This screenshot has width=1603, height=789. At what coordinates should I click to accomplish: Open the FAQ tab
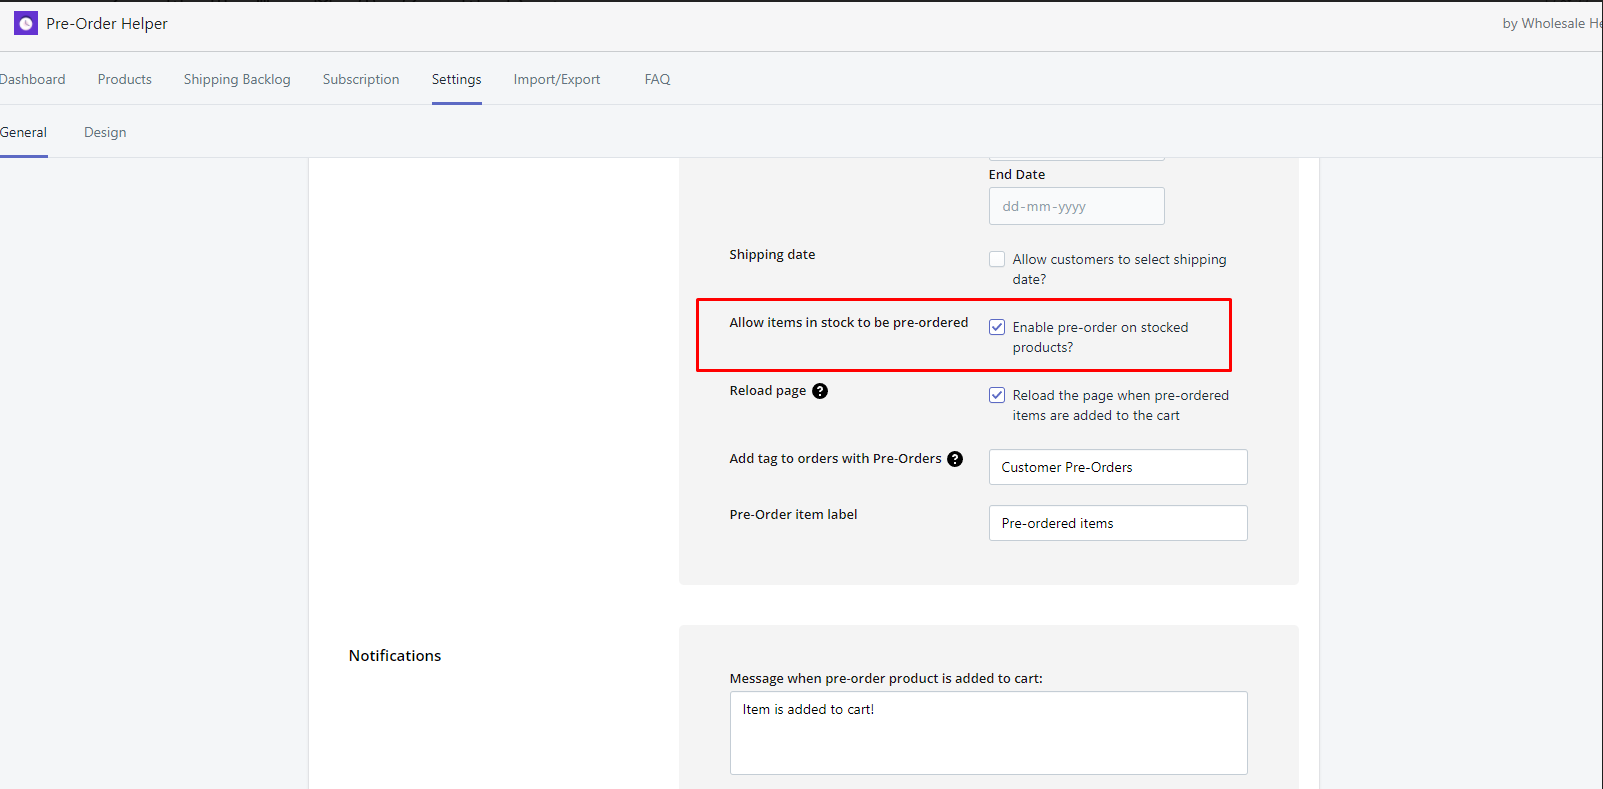click(x=657, y=79)
